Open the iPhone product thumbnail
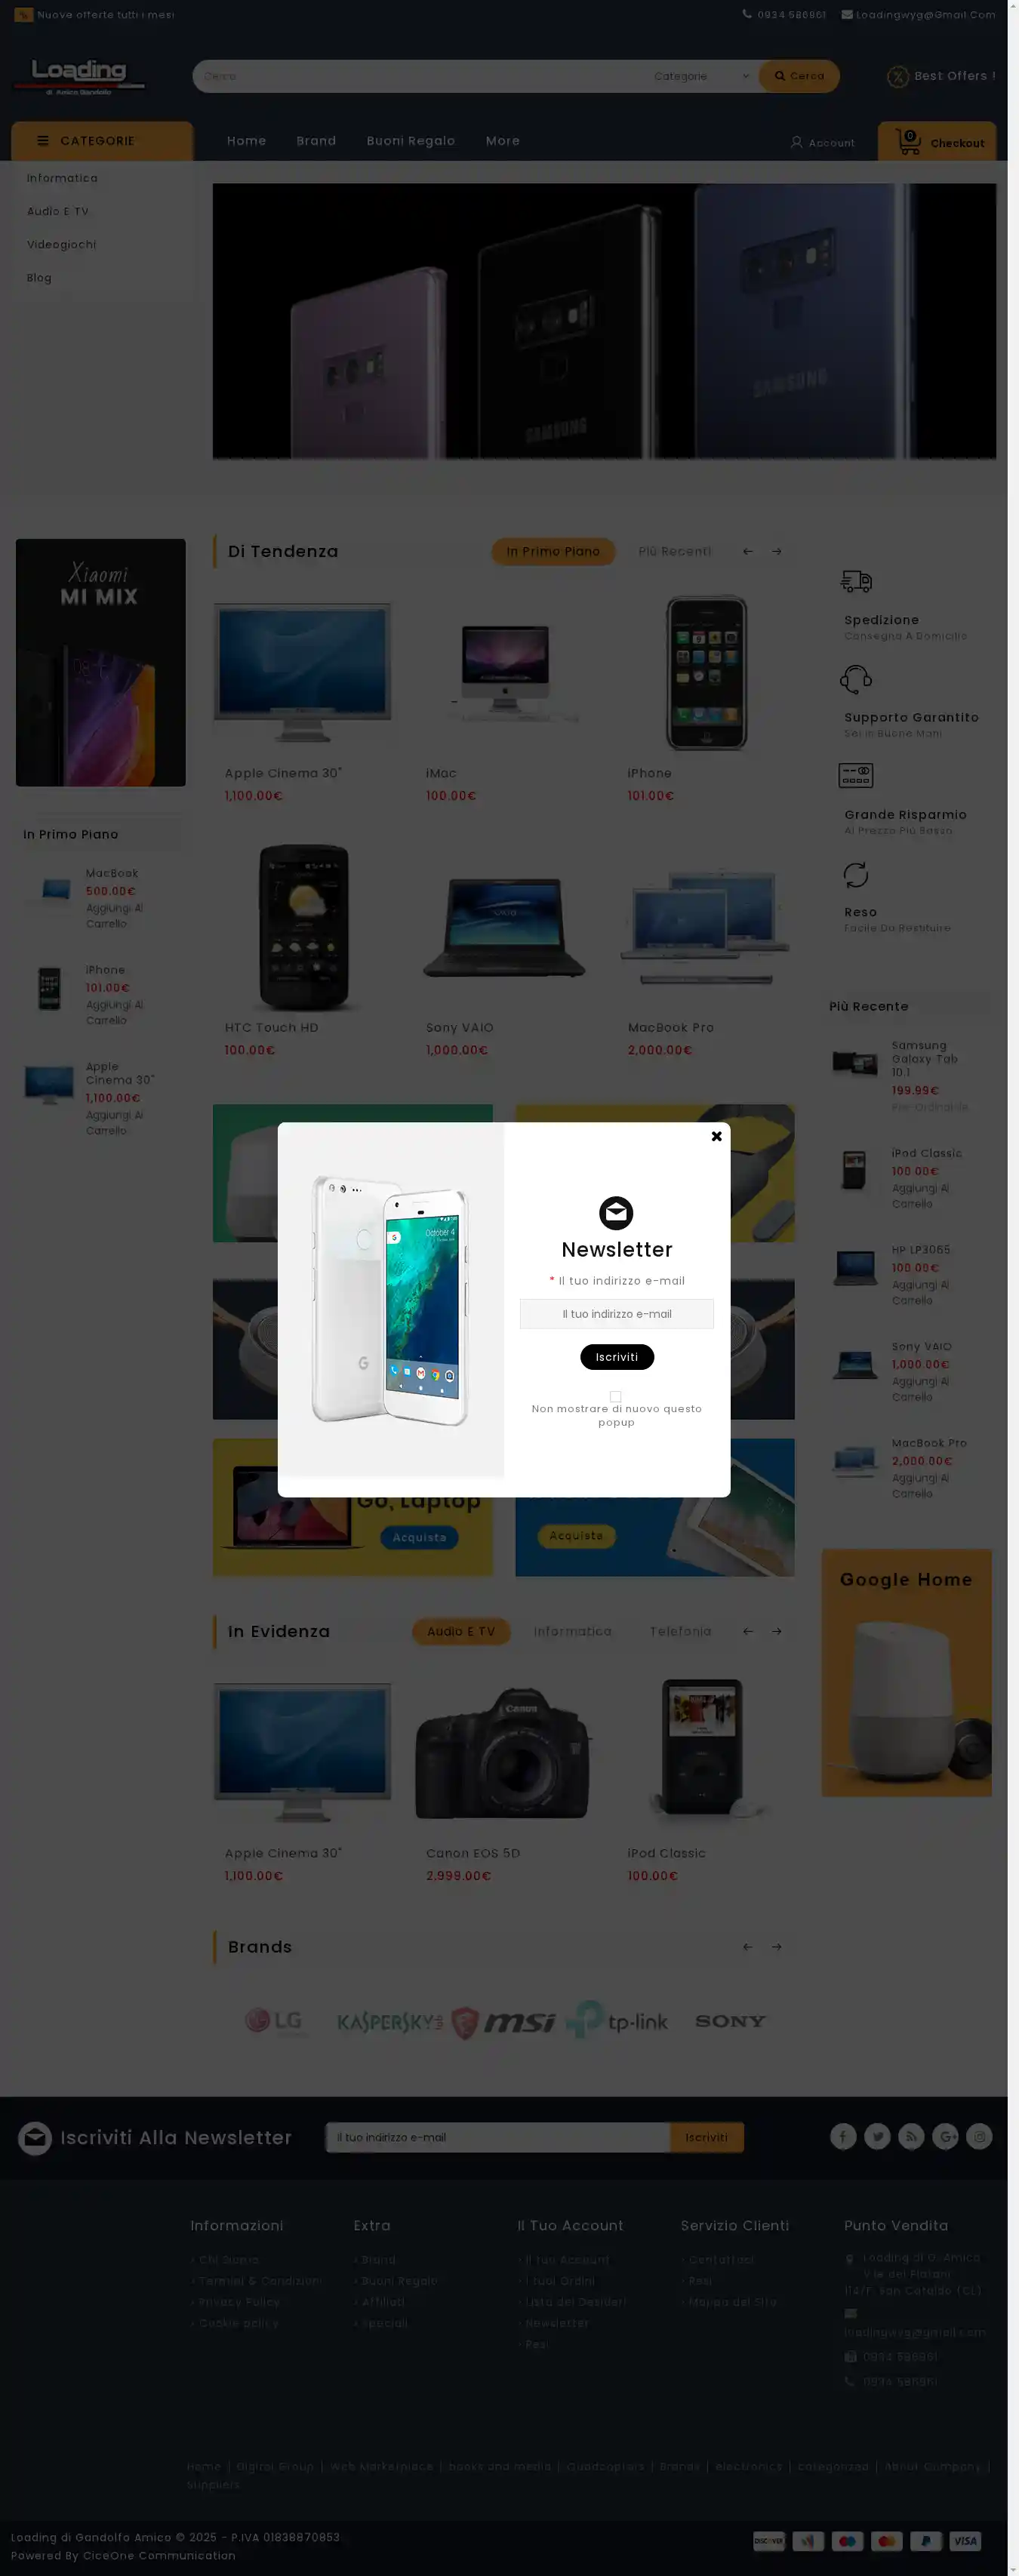 706,673
